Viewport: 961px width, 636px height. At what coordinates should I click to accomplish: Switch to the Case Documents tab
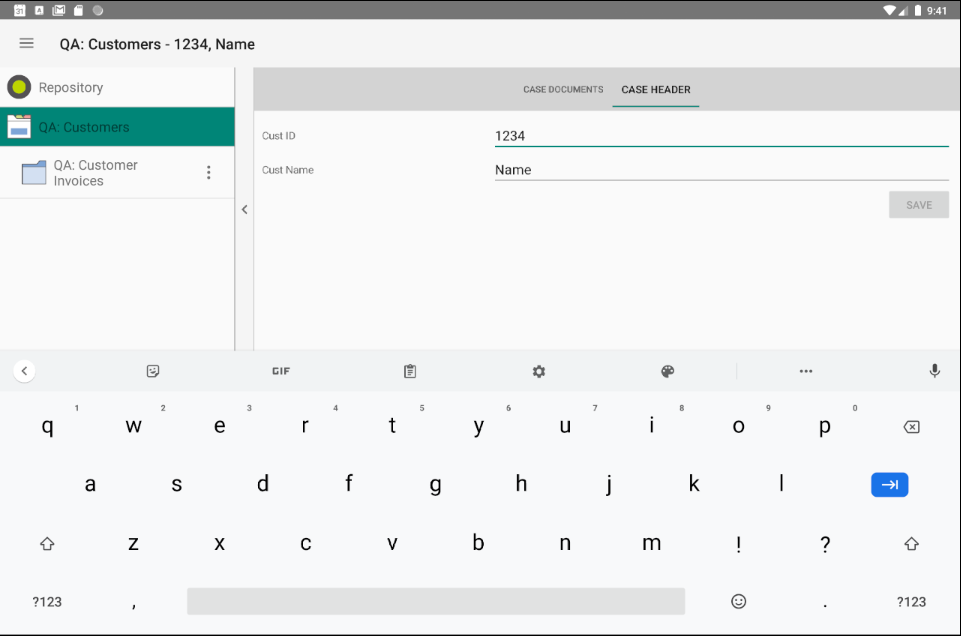click(562, 89)
